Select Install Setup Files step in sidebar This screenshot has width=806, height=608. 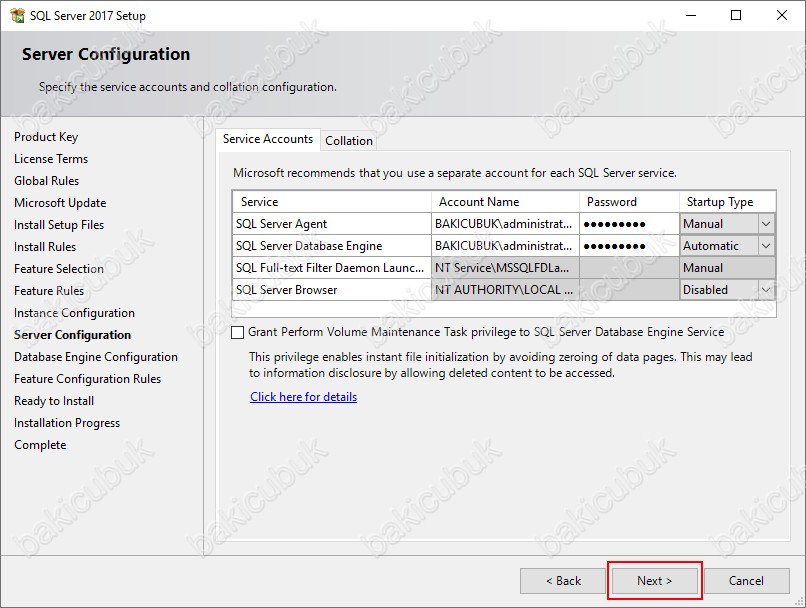tap(59, 225)
